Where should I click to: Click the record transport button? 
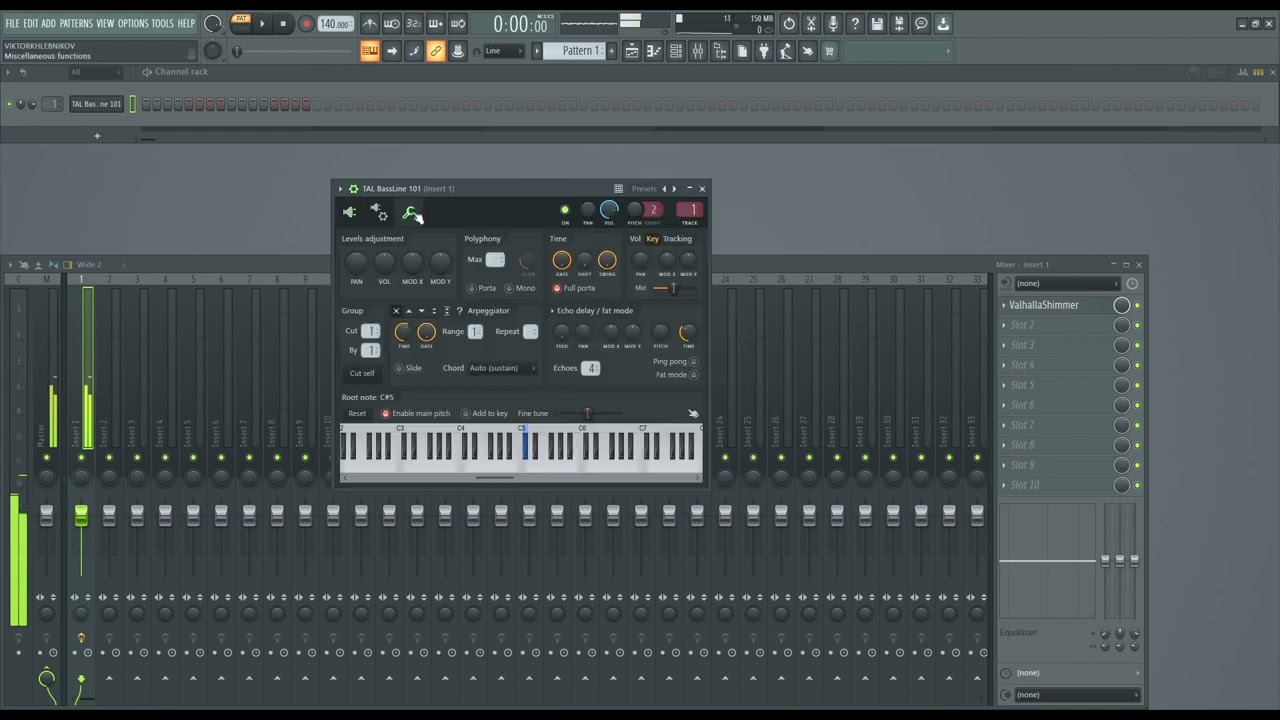pos(306,24)
